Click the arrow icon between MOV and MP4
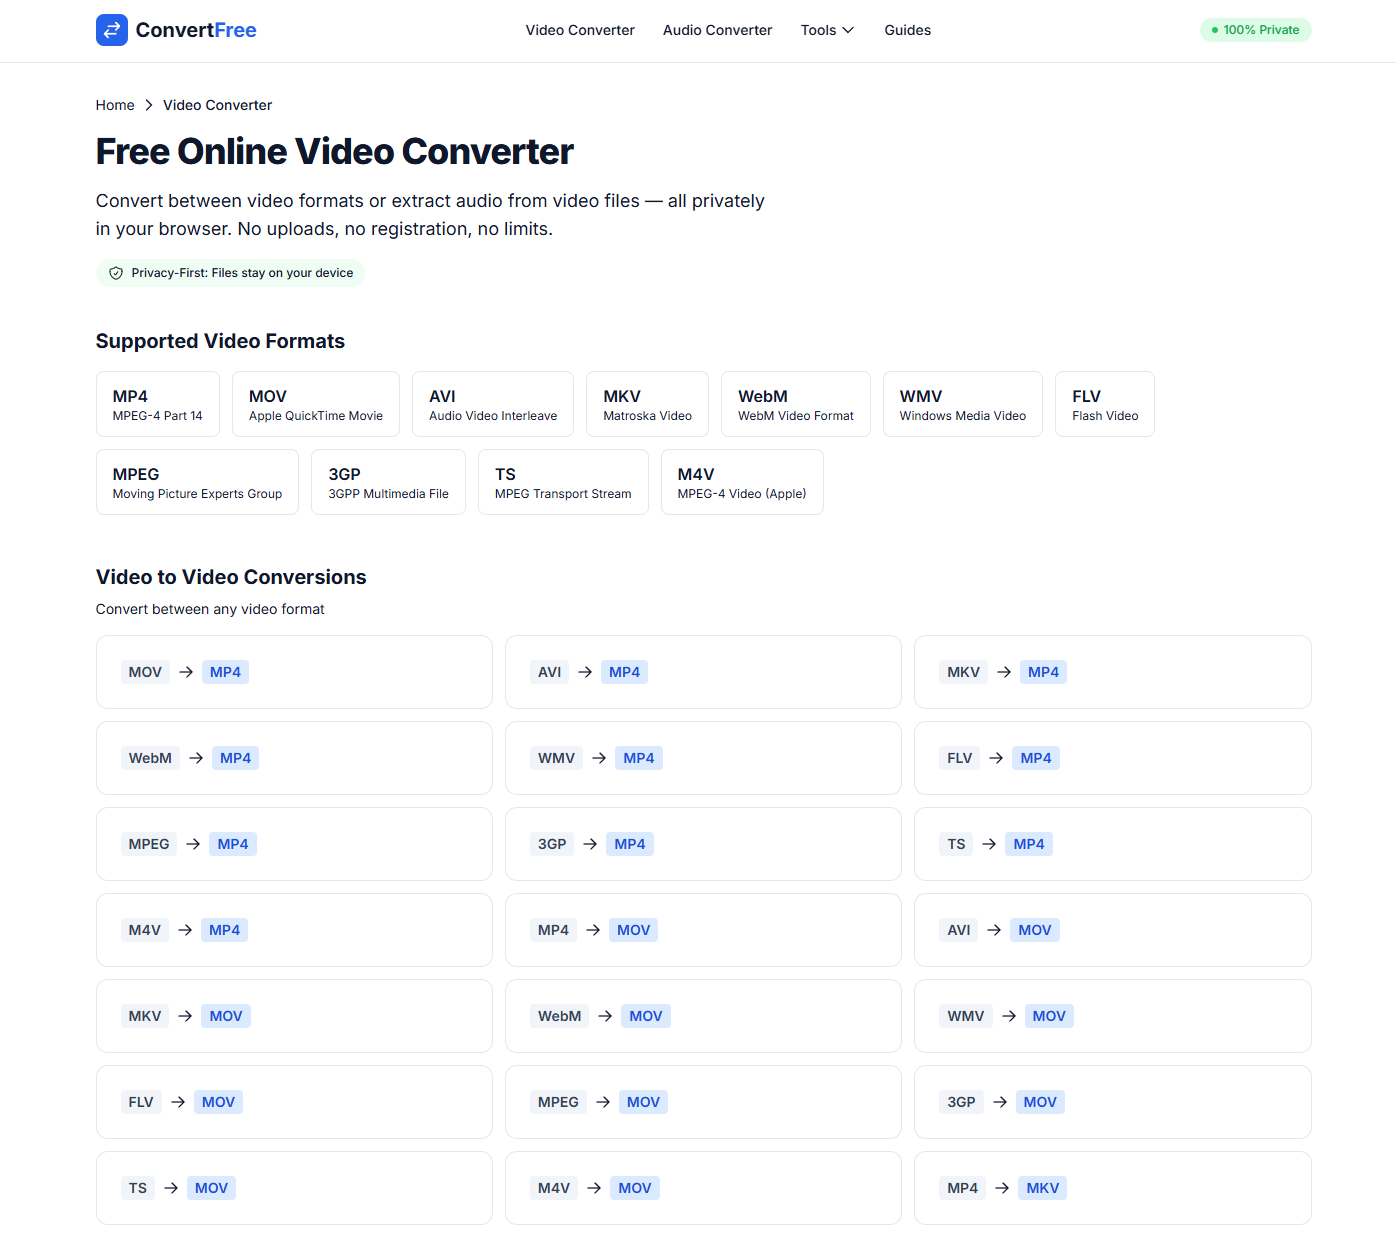The width and height of the screenshot is (1396, 1235). click(x=185, y=671)
